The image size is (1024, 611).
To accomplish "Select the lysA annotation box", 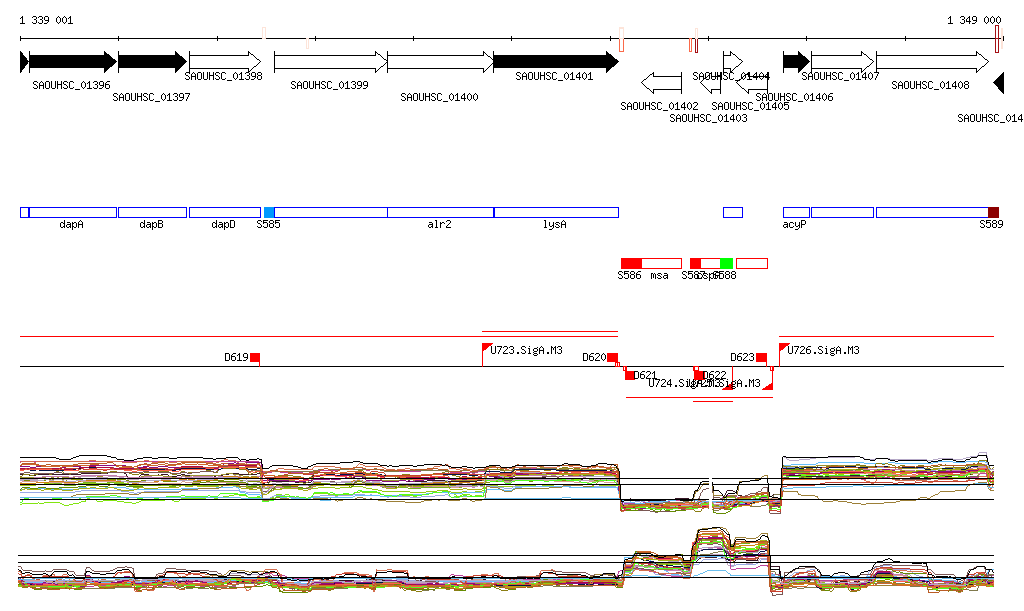I will [556, 212].
